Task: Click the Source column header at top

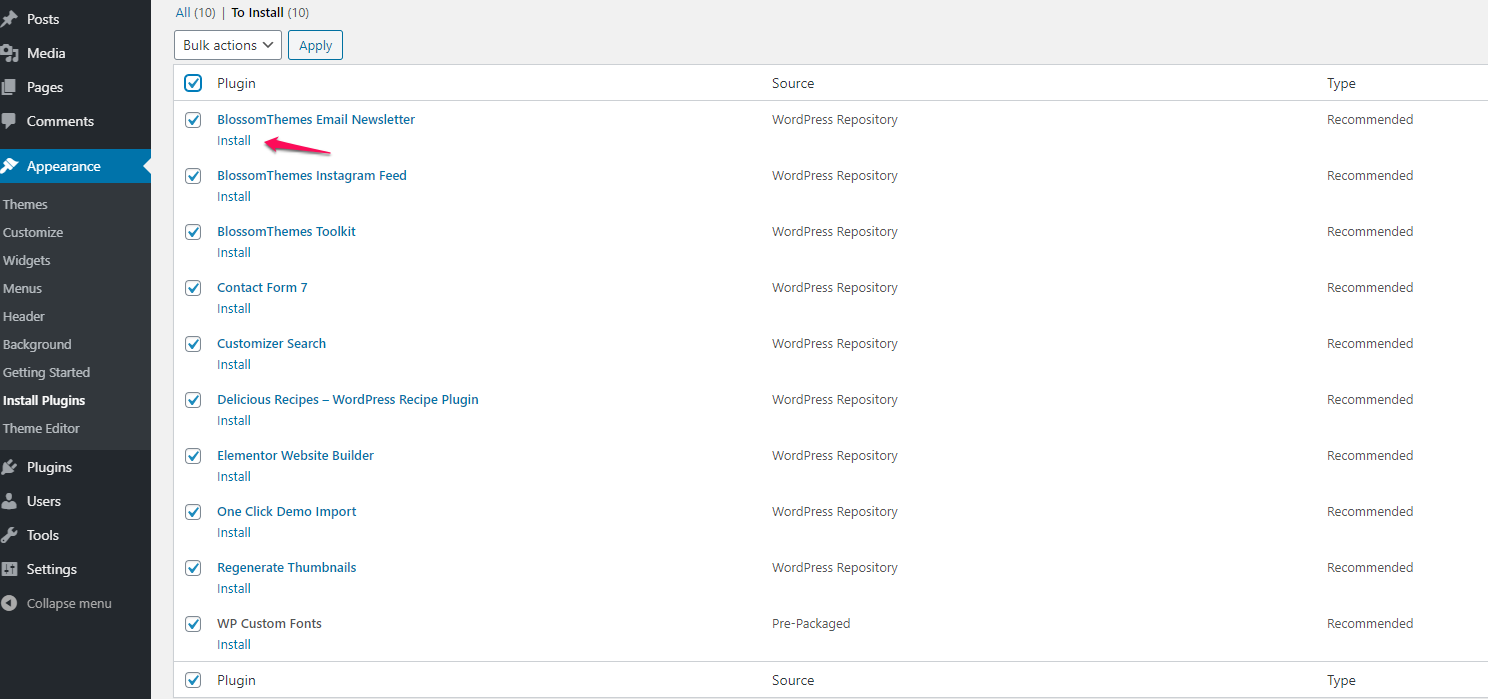Action: (793, 83)
